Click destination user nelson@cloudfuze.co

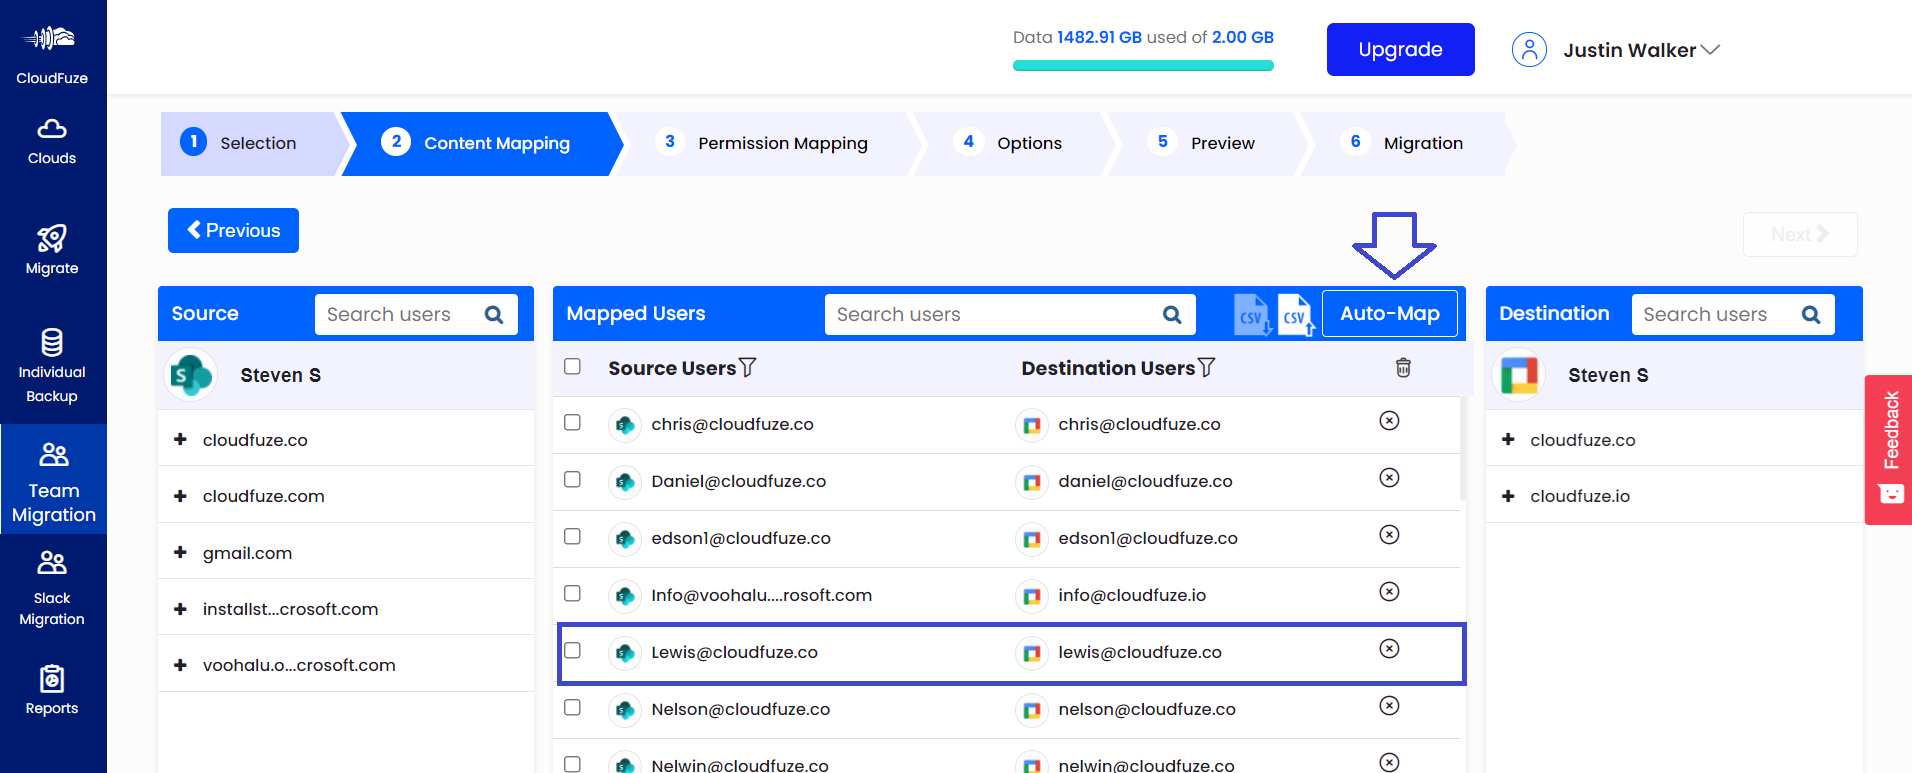coord(1147,709)
